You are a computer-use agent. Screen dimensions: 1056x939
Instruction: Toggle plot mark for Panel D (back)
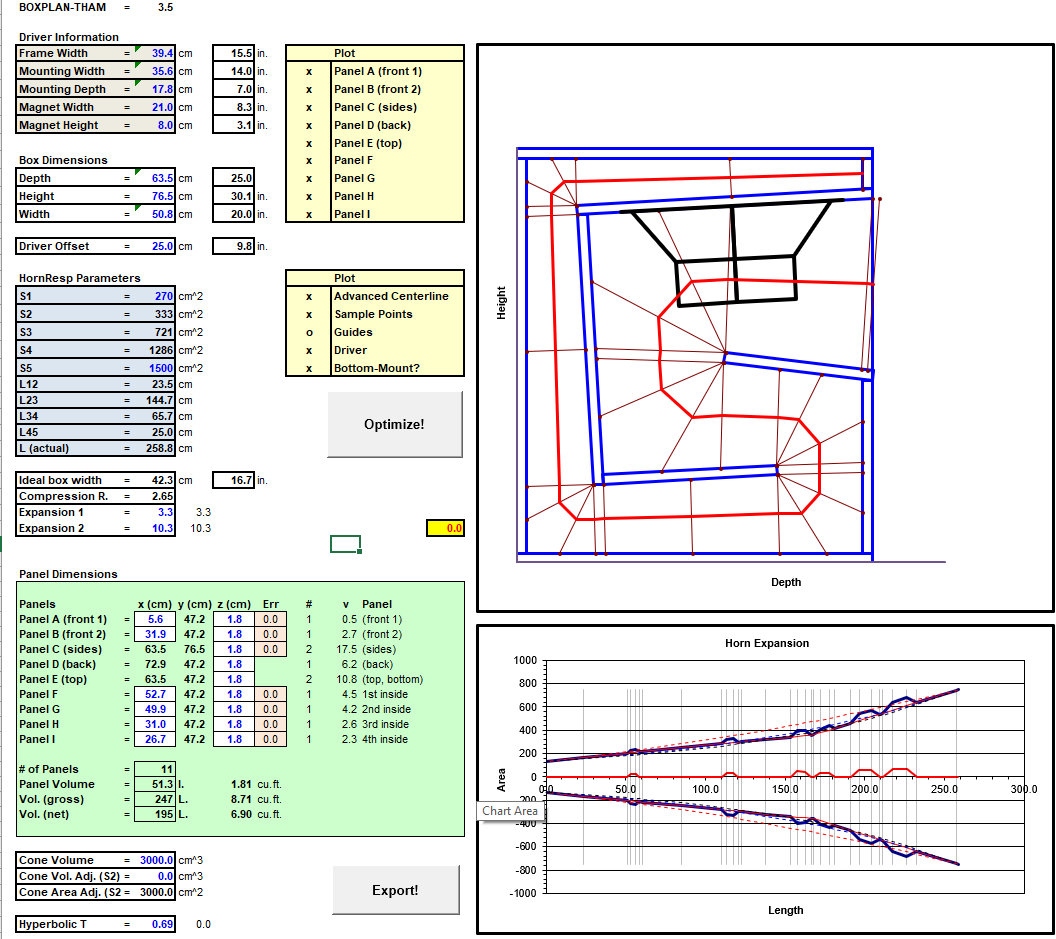(x=309, y=125)
